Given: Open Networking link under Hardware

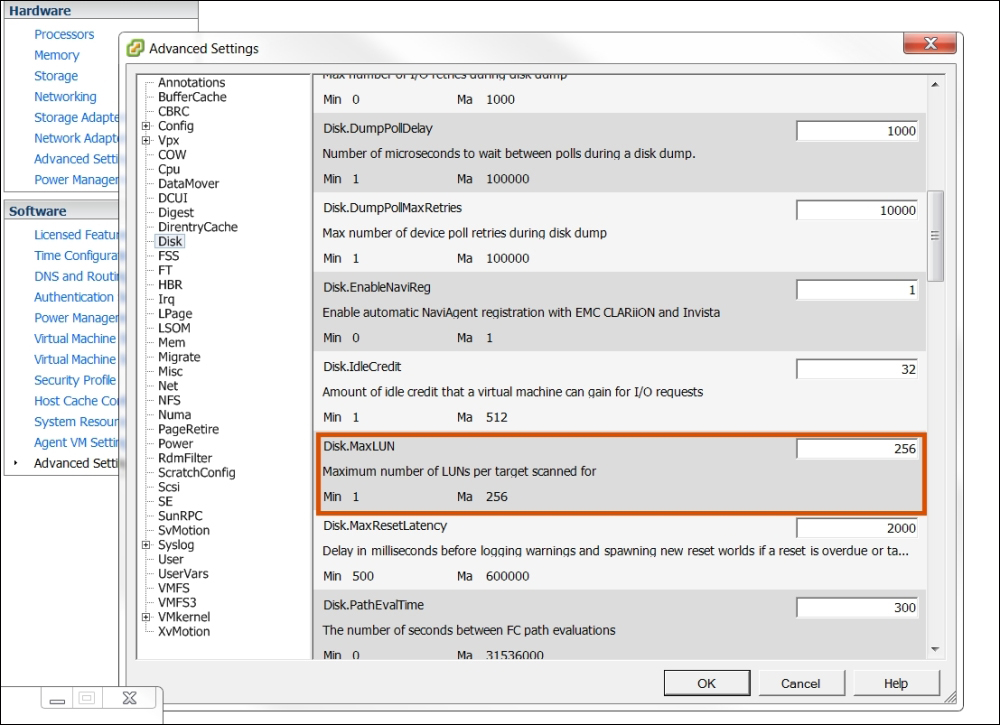Looking at the screenshot, I should click(65, 97).
